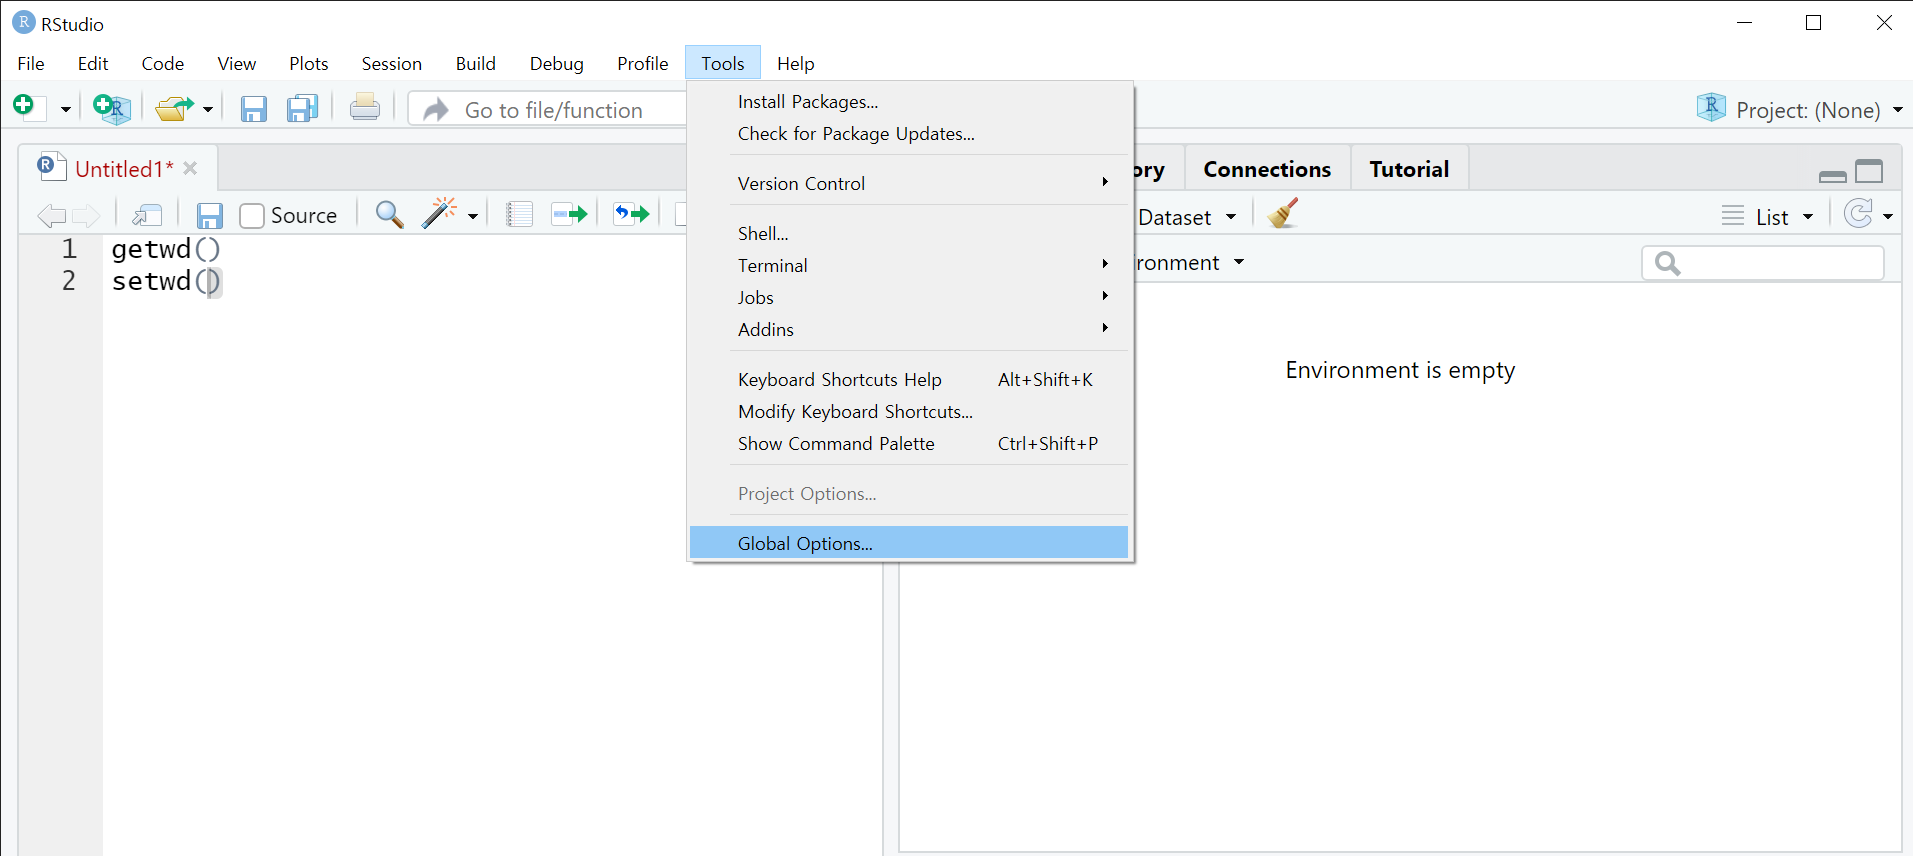
Task: Expand the Jobs submenu
Action: (x=909, y=298)
